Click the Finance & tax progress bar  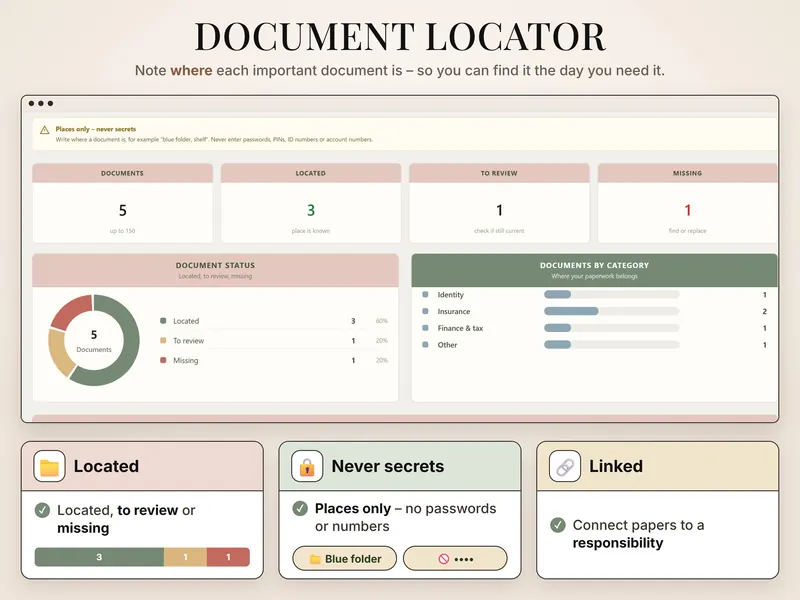[612, 328]
